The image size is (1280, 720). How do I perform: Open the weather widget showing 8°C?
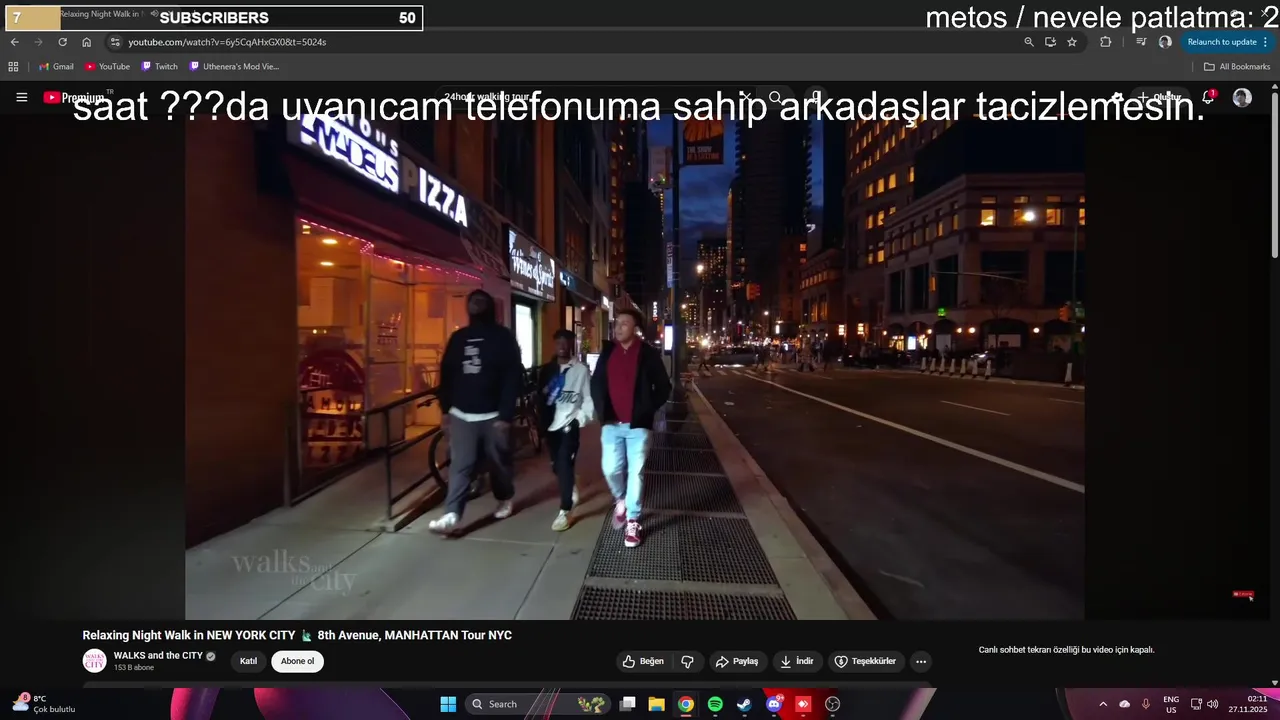(x=43, y=704)
